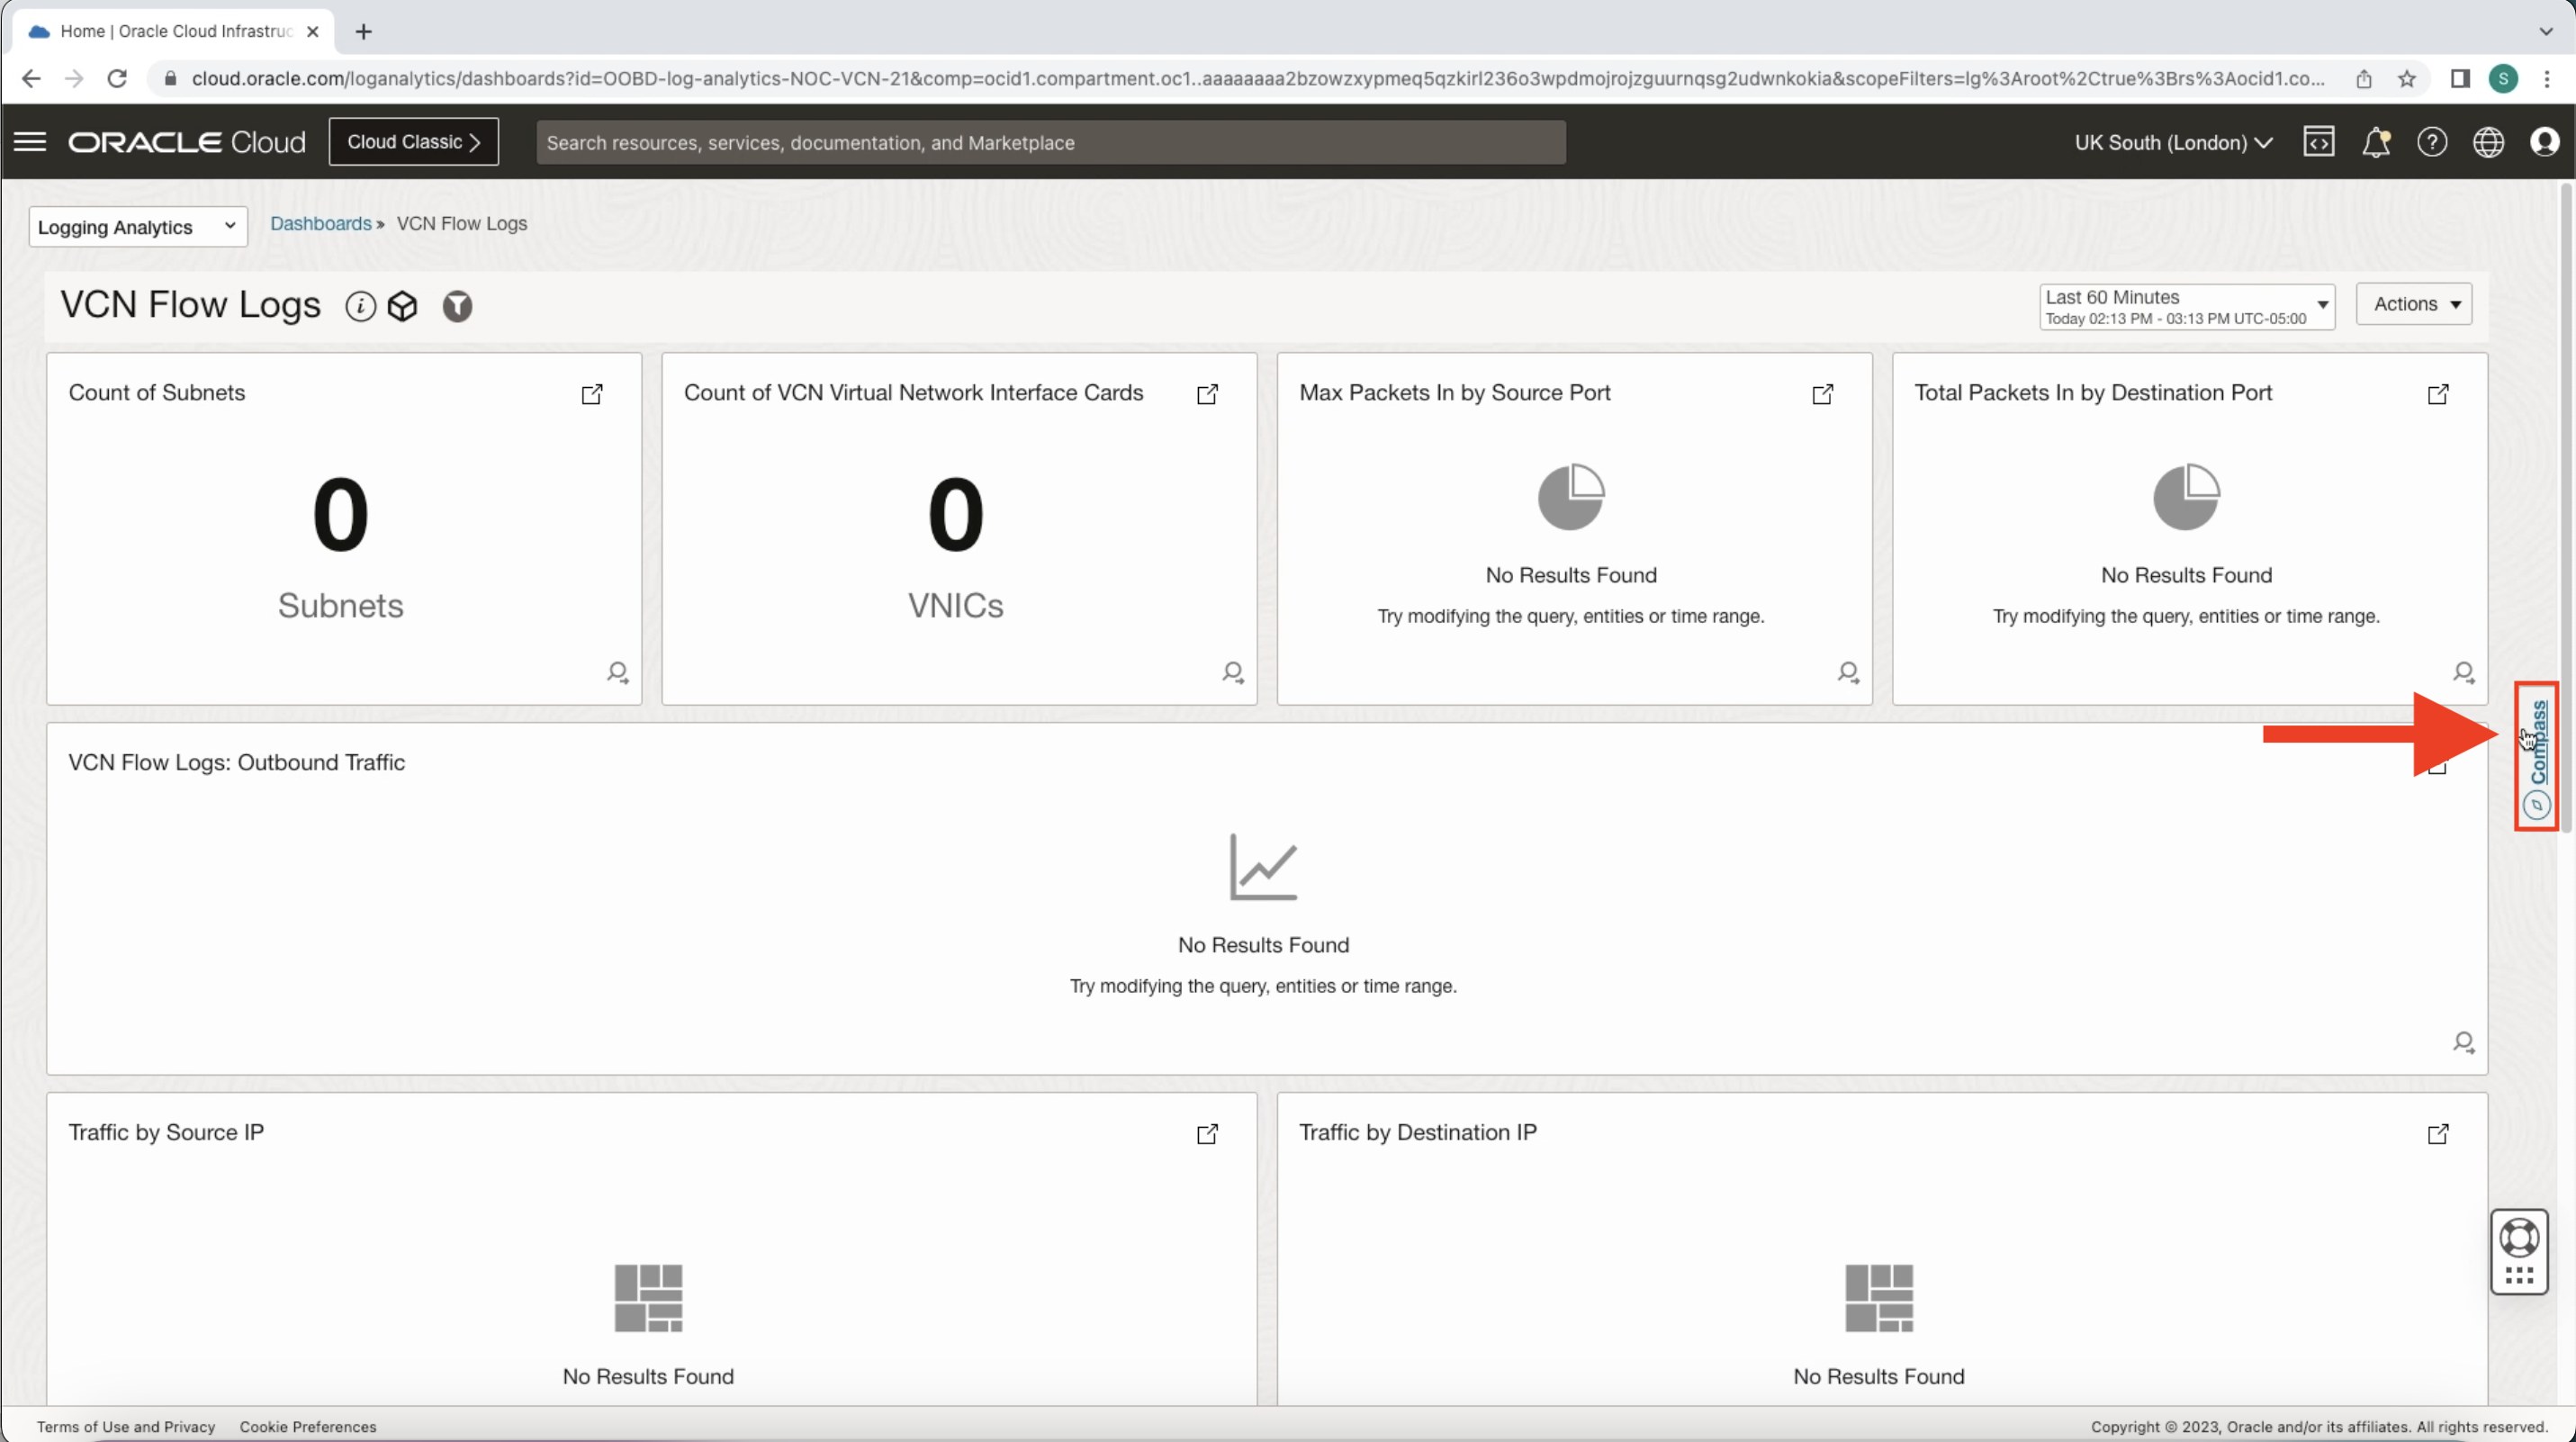This screenshot has width=2576, height=1442.
Task: Open the Dashboards breadcrumb link
Action: (320, 223)
